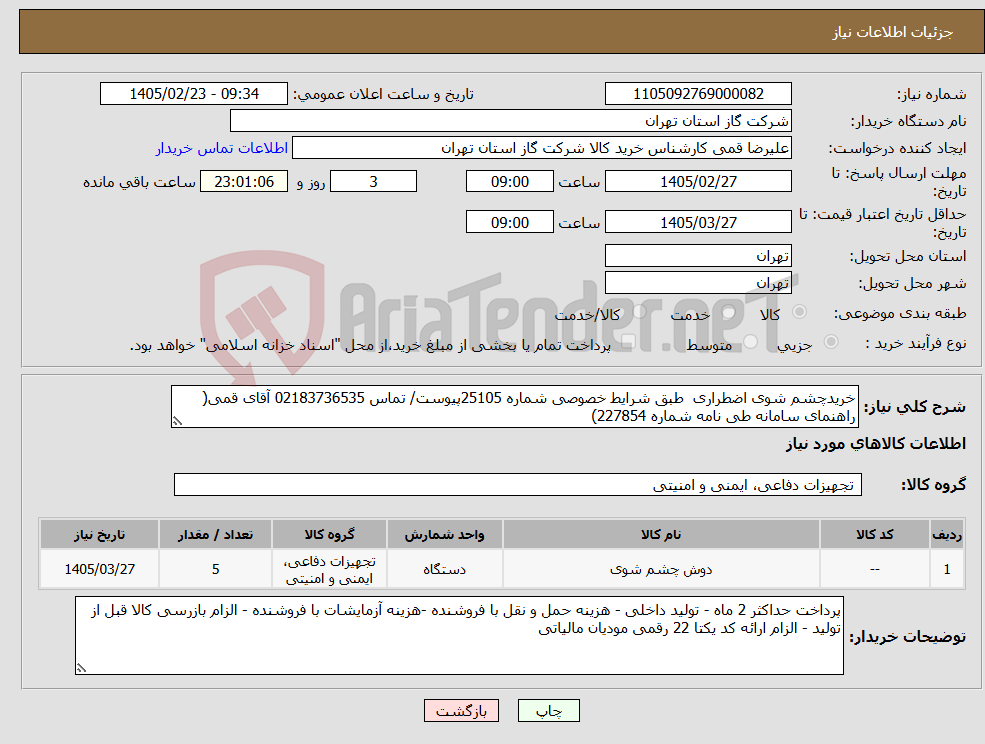Screen dimensions: 985x744
Task: Click price validity date 1405/03/27 field
Action: pyautogui.click(x=698, y=222)
